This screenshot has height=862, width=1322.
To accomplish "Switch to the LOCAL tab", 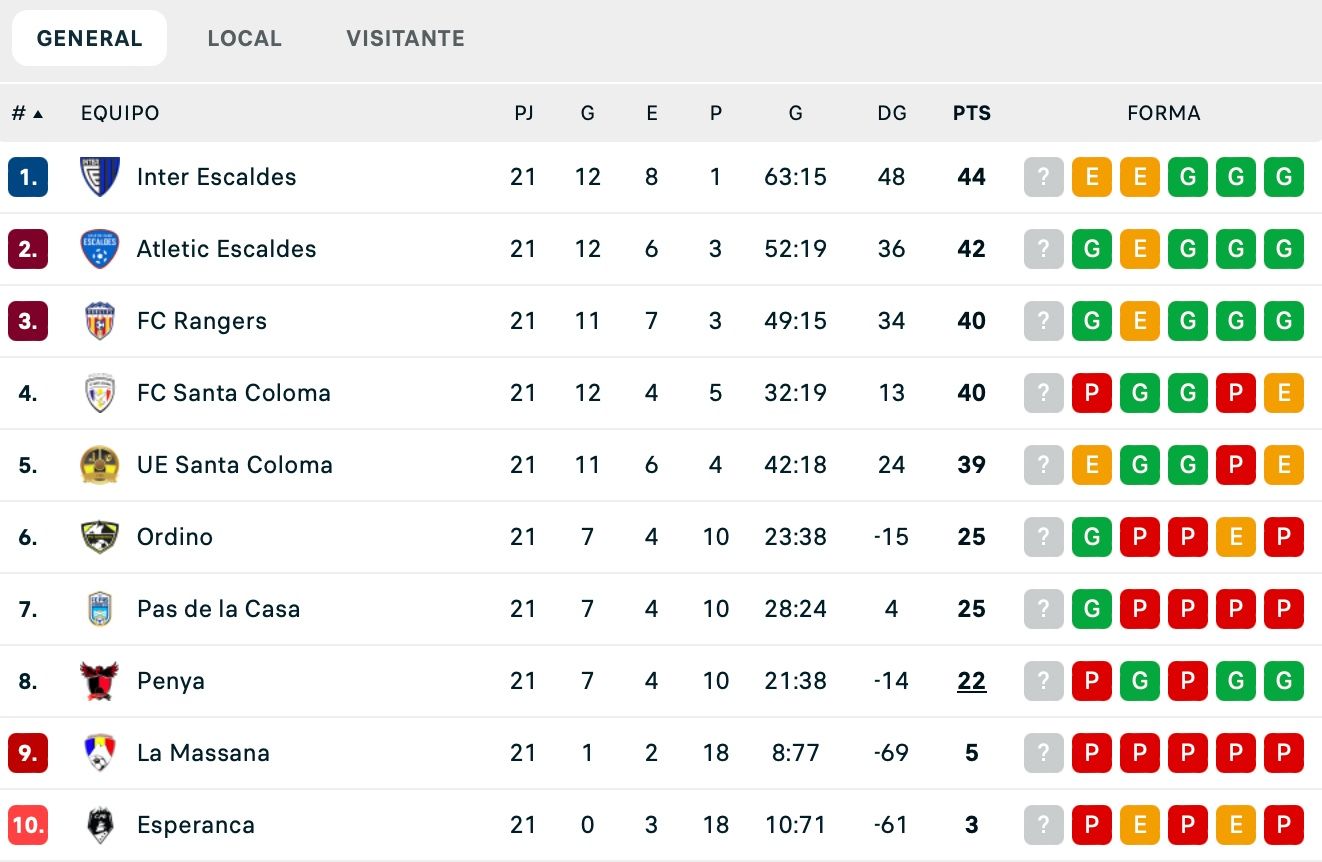I will (x=244, y=38).
